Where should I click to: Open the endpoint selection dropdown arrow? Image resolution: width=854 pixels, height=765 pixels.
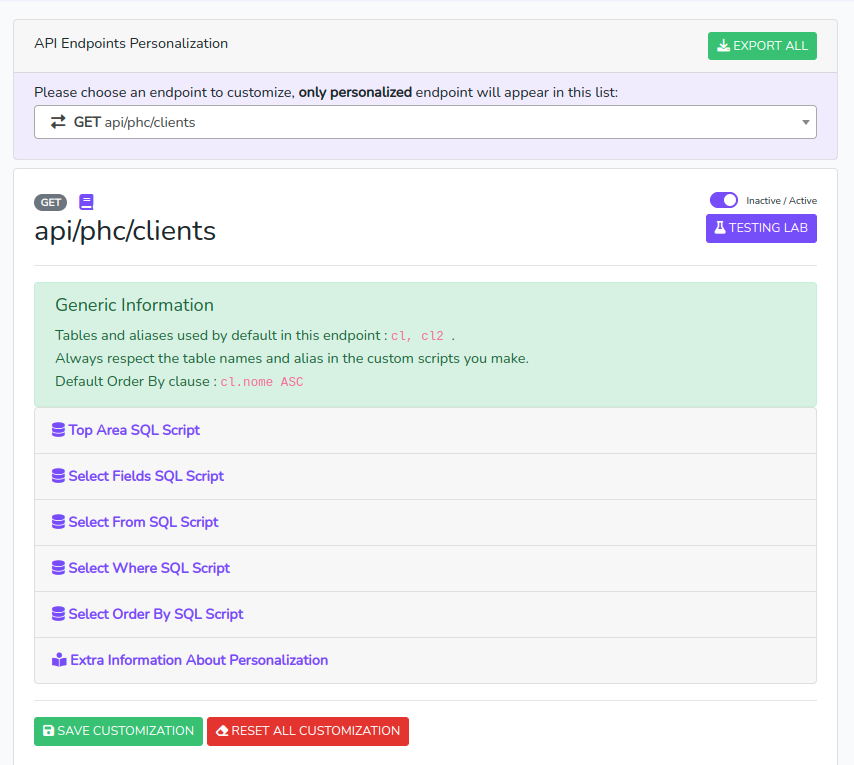click(805, 122)
